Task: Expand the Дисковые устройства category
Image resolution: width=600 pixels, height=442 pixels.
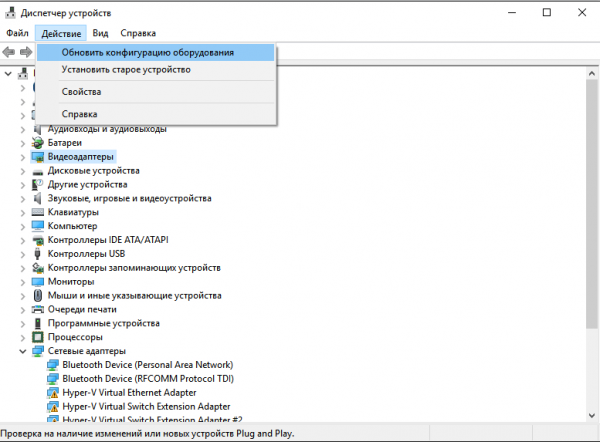Action: (x=23, y=171)
